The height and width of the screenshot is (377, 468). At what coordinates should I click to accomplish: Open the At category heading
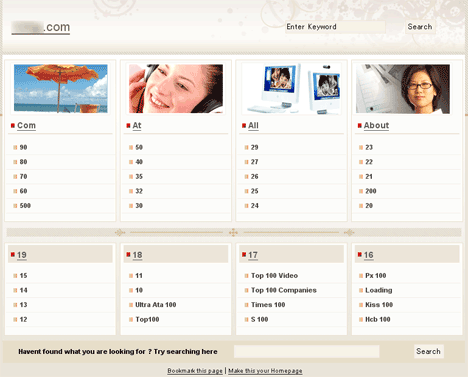(137, 126)
